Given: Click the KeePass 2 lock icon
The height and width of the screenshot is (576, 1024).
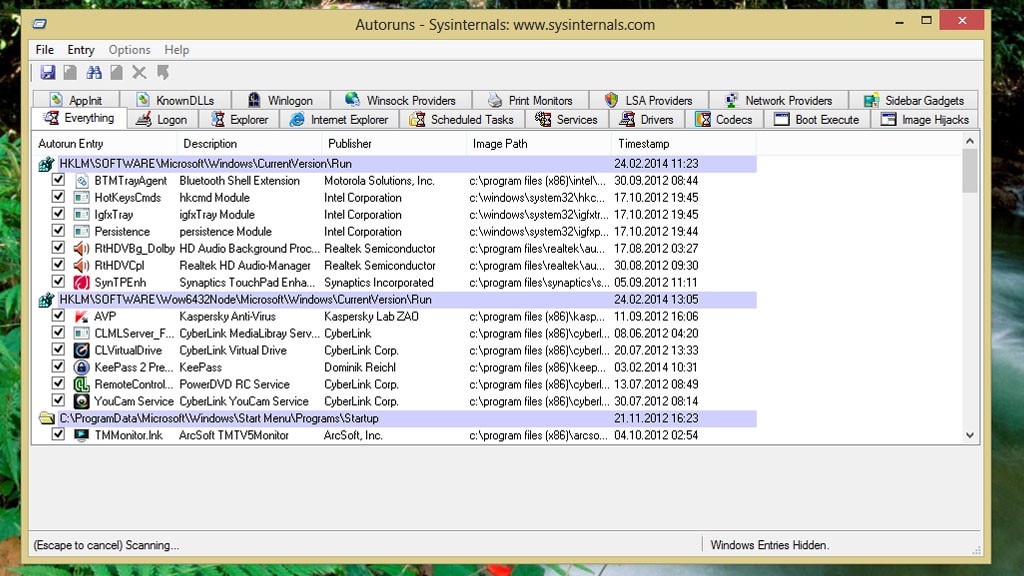Looking at the screenshot, I should [x=82, y=368].
